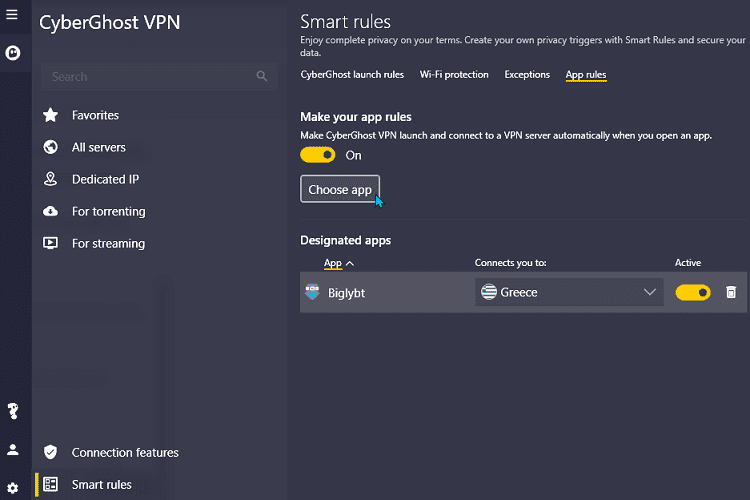750x500 pixels.
Task: Click the Dedicated IP pin icon
Action: [x=50, y=179]
